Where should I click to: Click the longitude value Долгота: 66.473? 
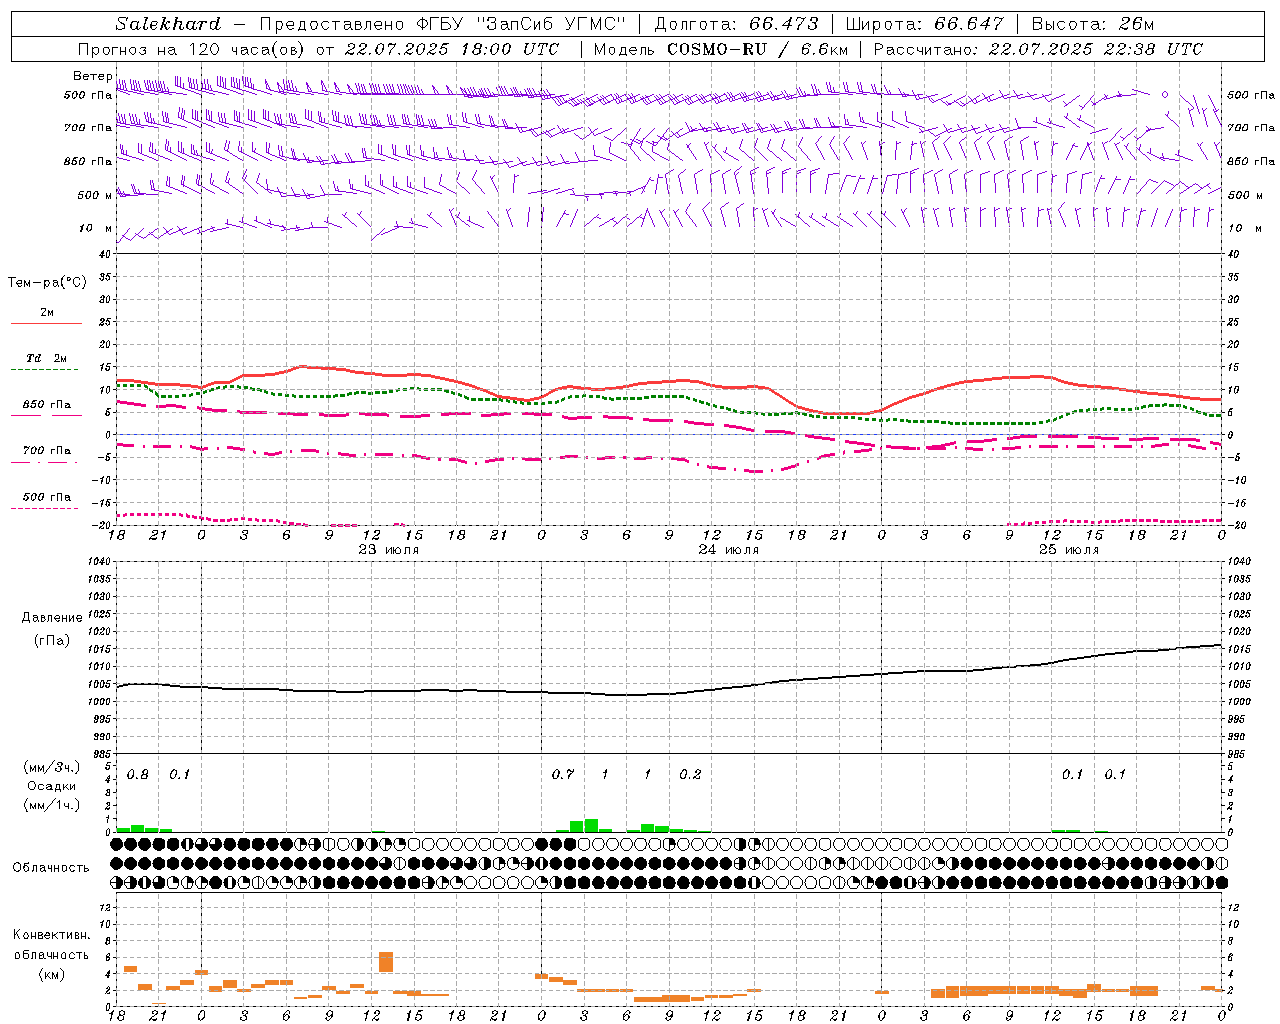click(x=736, y=24)
